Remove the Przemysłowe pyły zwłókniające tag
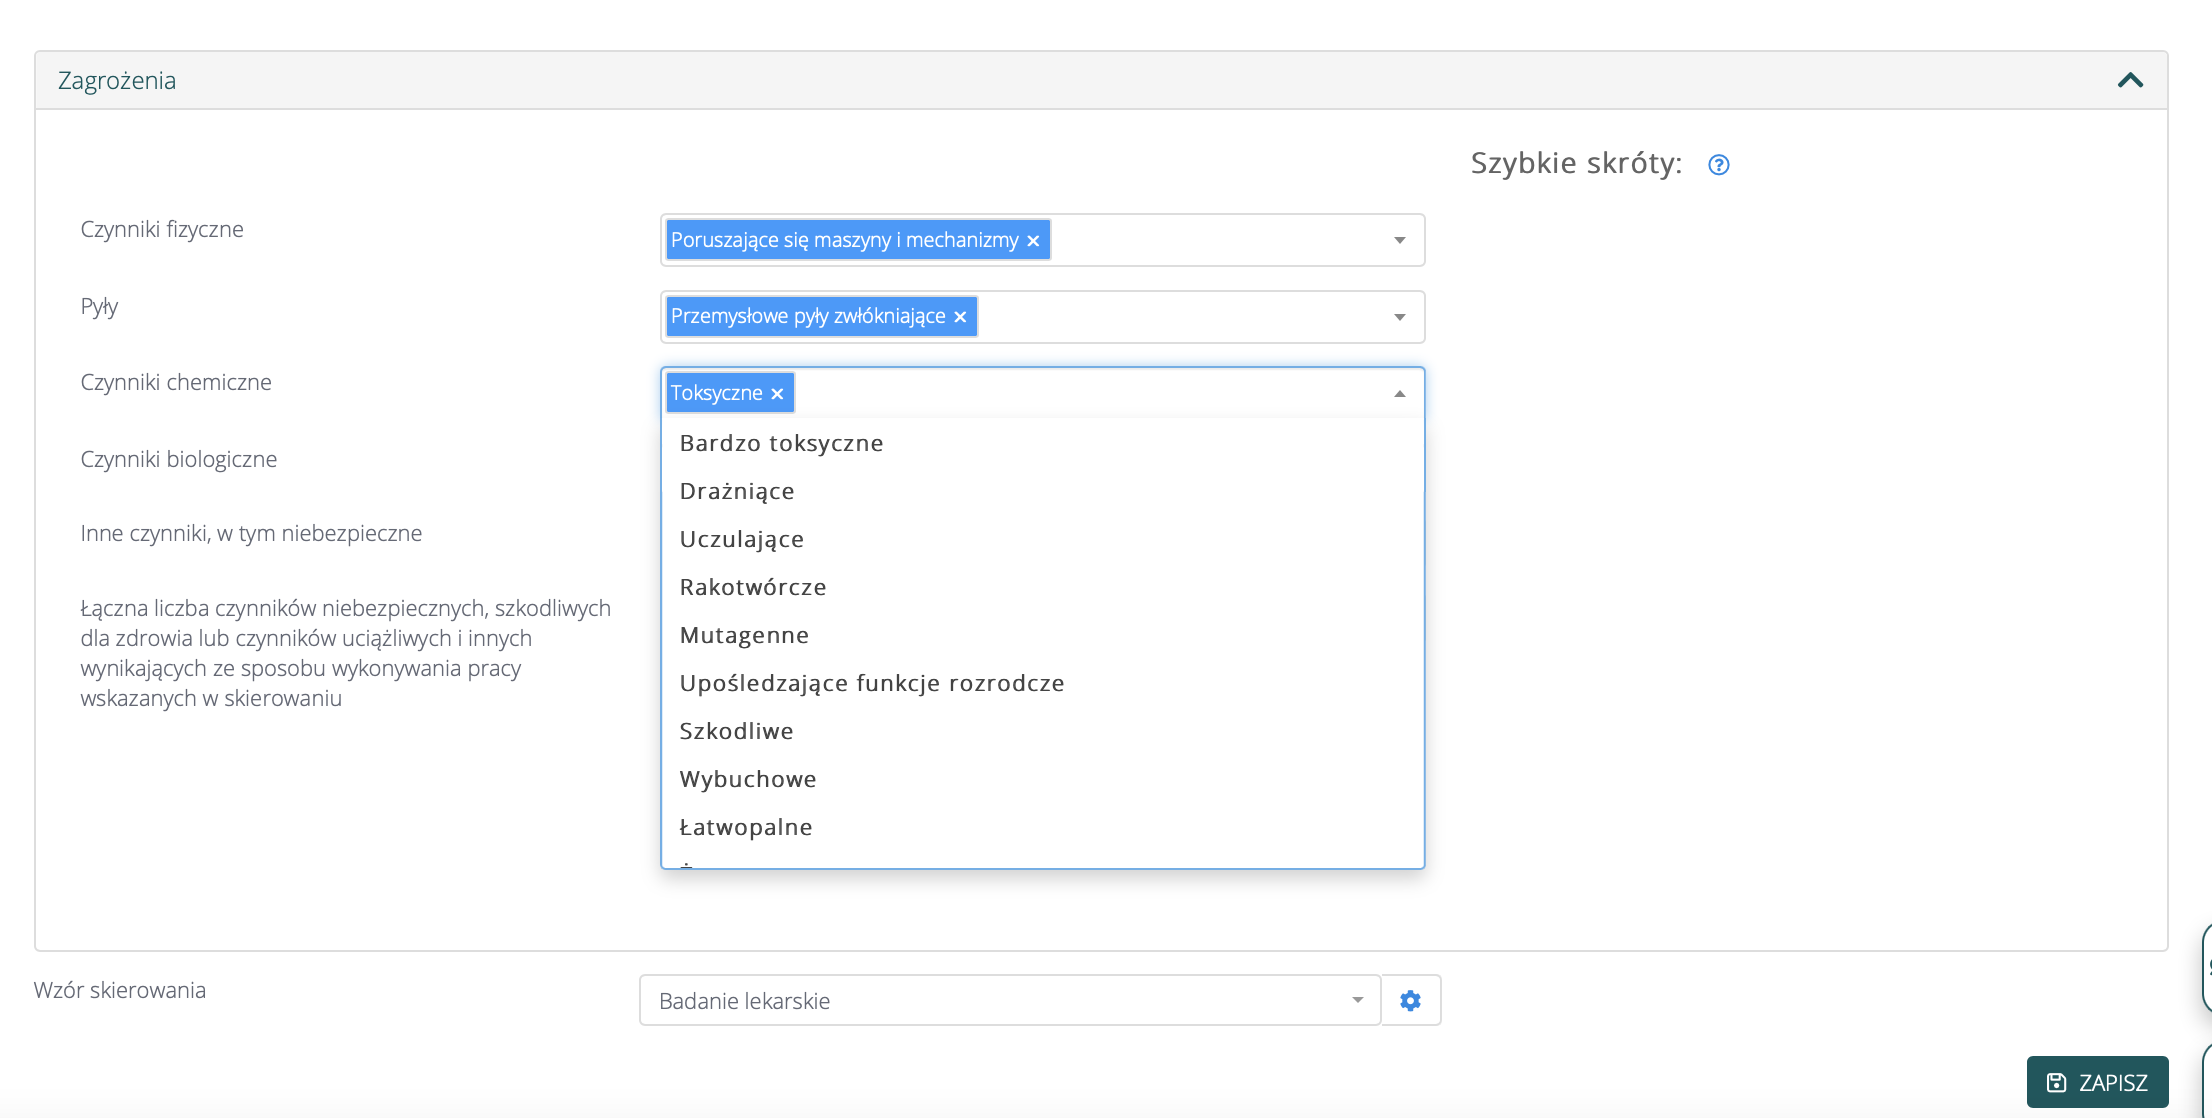Image resolution: width=2212 pixels, height=1118 pixels. tap(960, 317)
